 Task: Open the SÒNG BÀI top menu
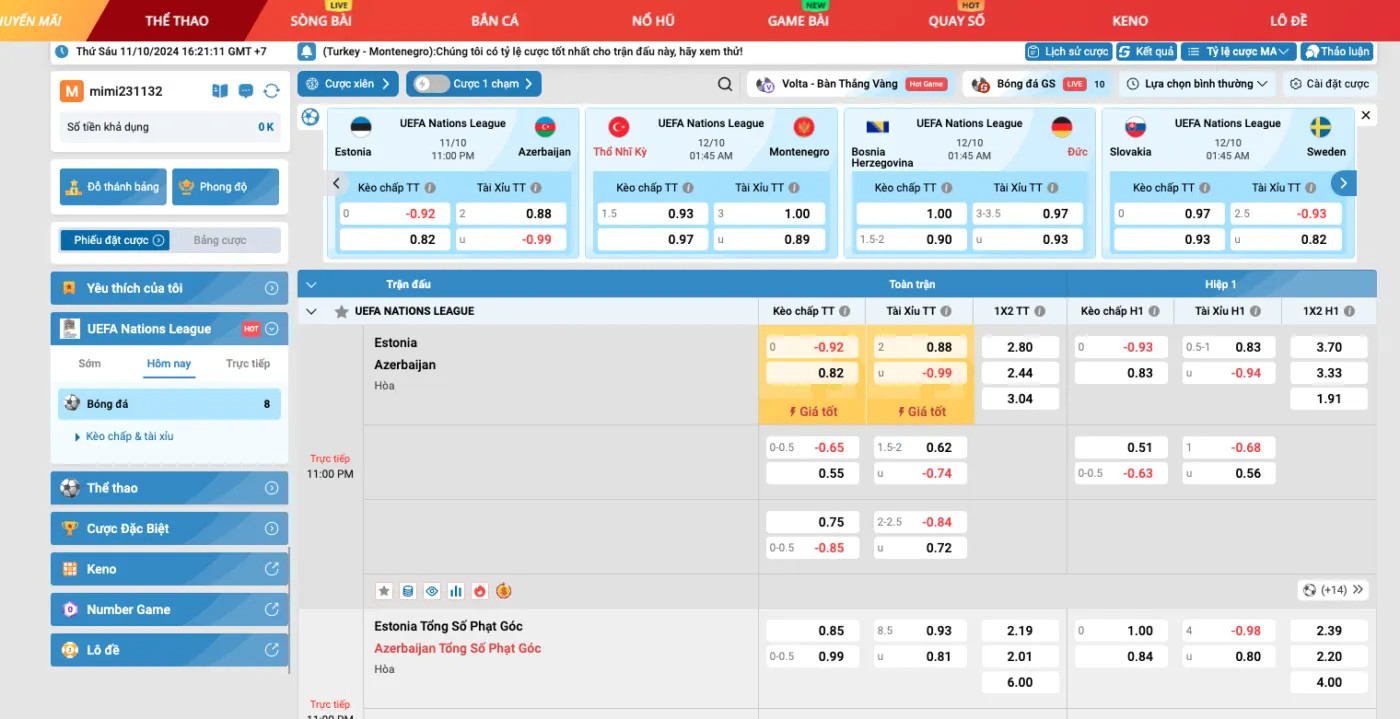(x=323, y=20)
